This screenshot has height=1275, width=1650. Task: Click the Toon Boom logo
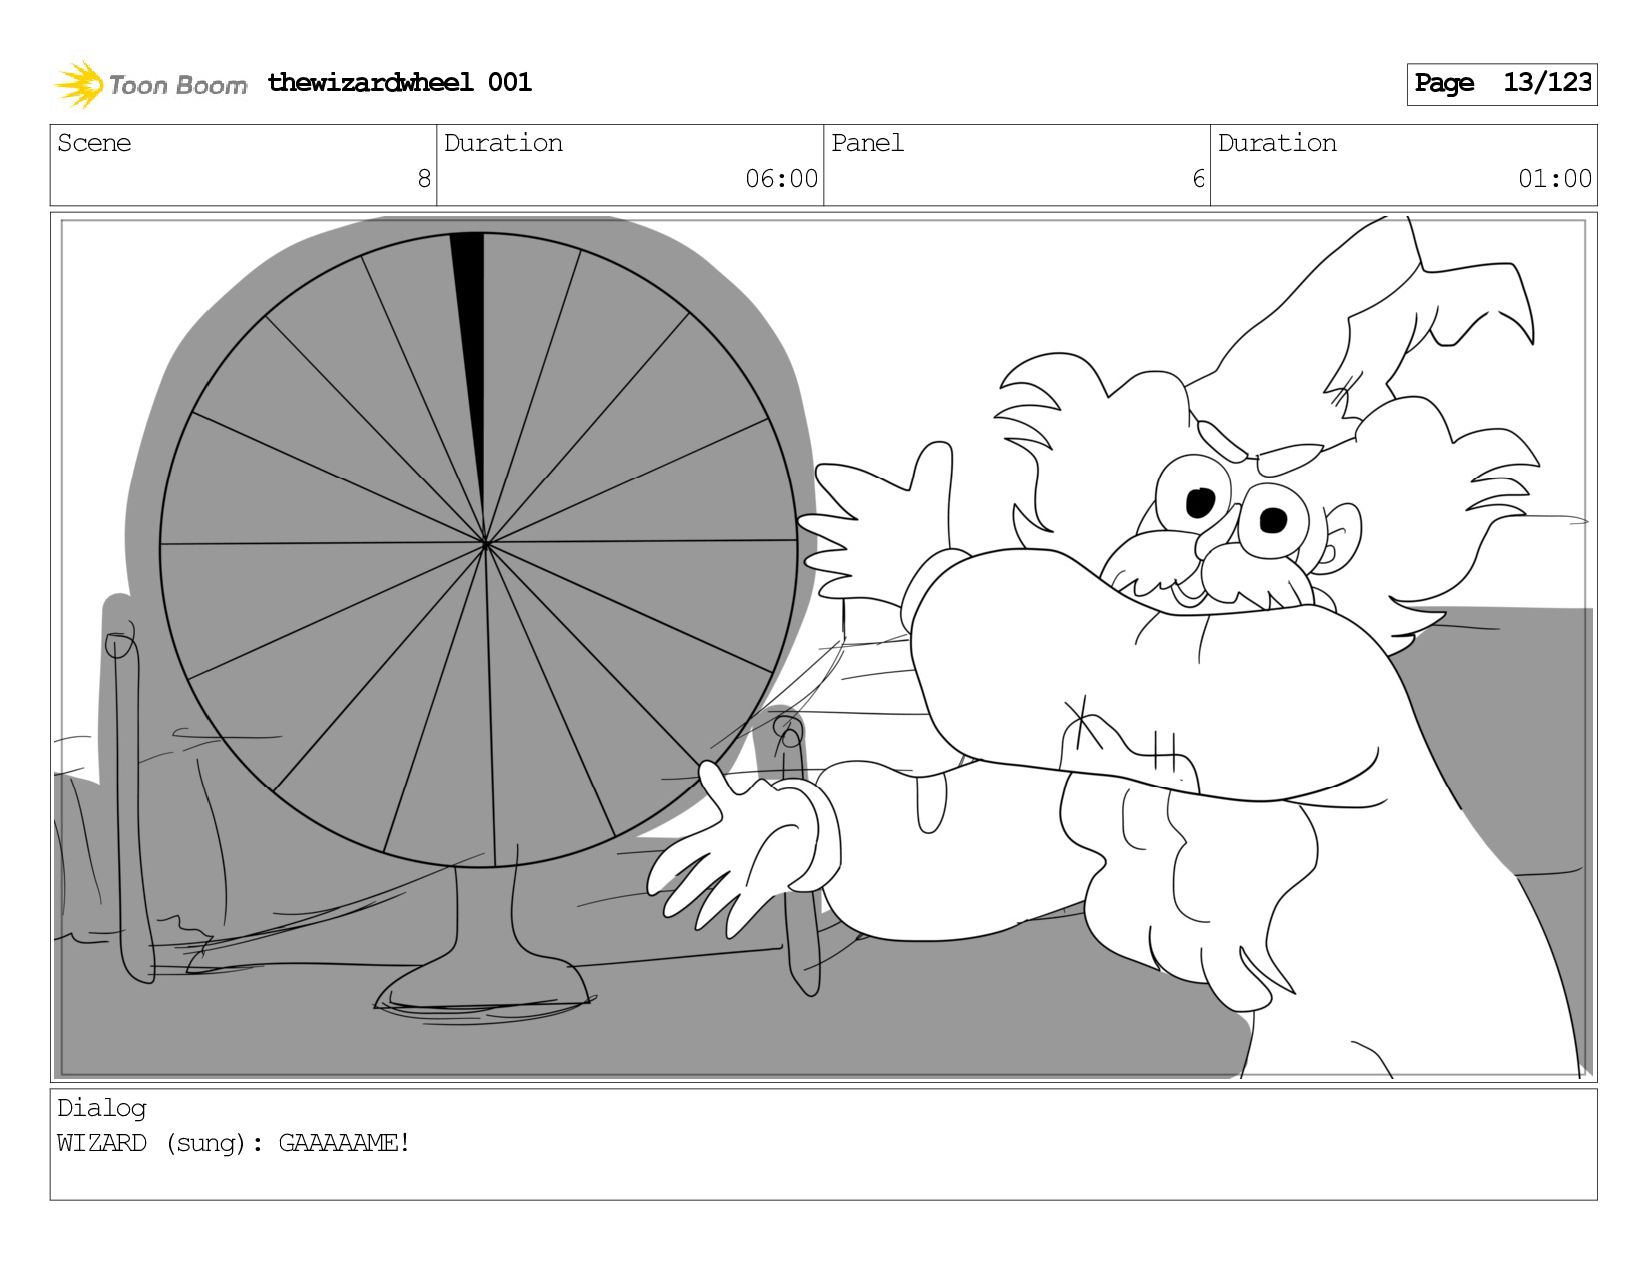click(150, 84)
